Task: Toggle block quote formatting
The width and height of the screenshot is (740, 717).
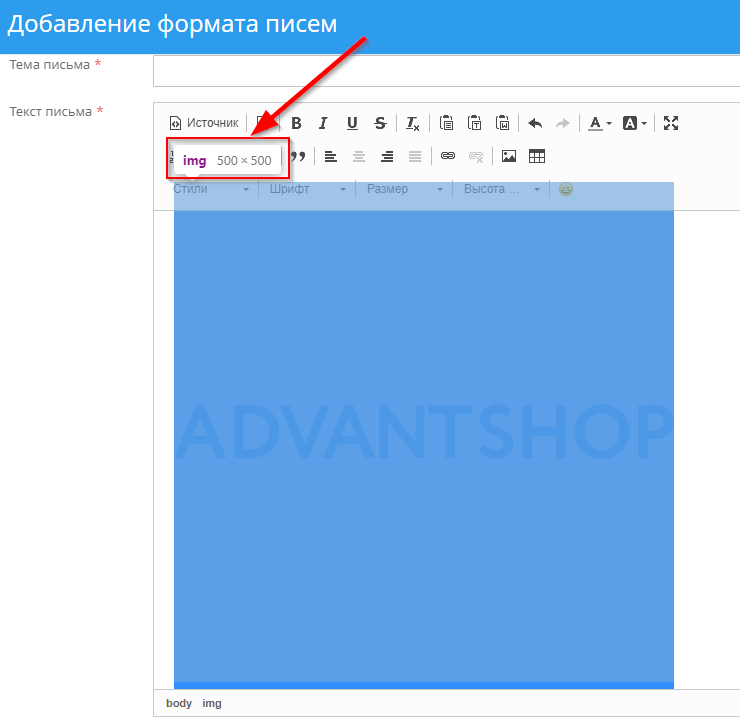Action: tap(298, 156)
